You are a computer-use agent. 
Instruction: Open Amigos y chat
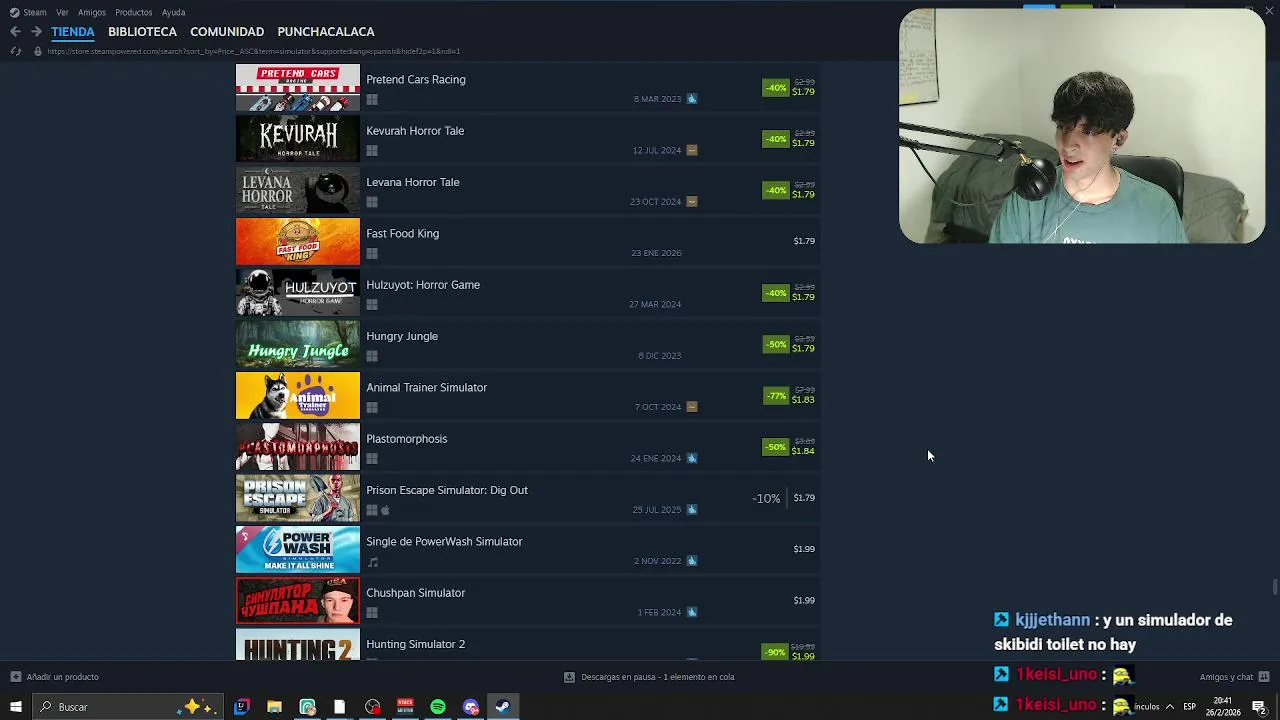[x=1235, y=677]
